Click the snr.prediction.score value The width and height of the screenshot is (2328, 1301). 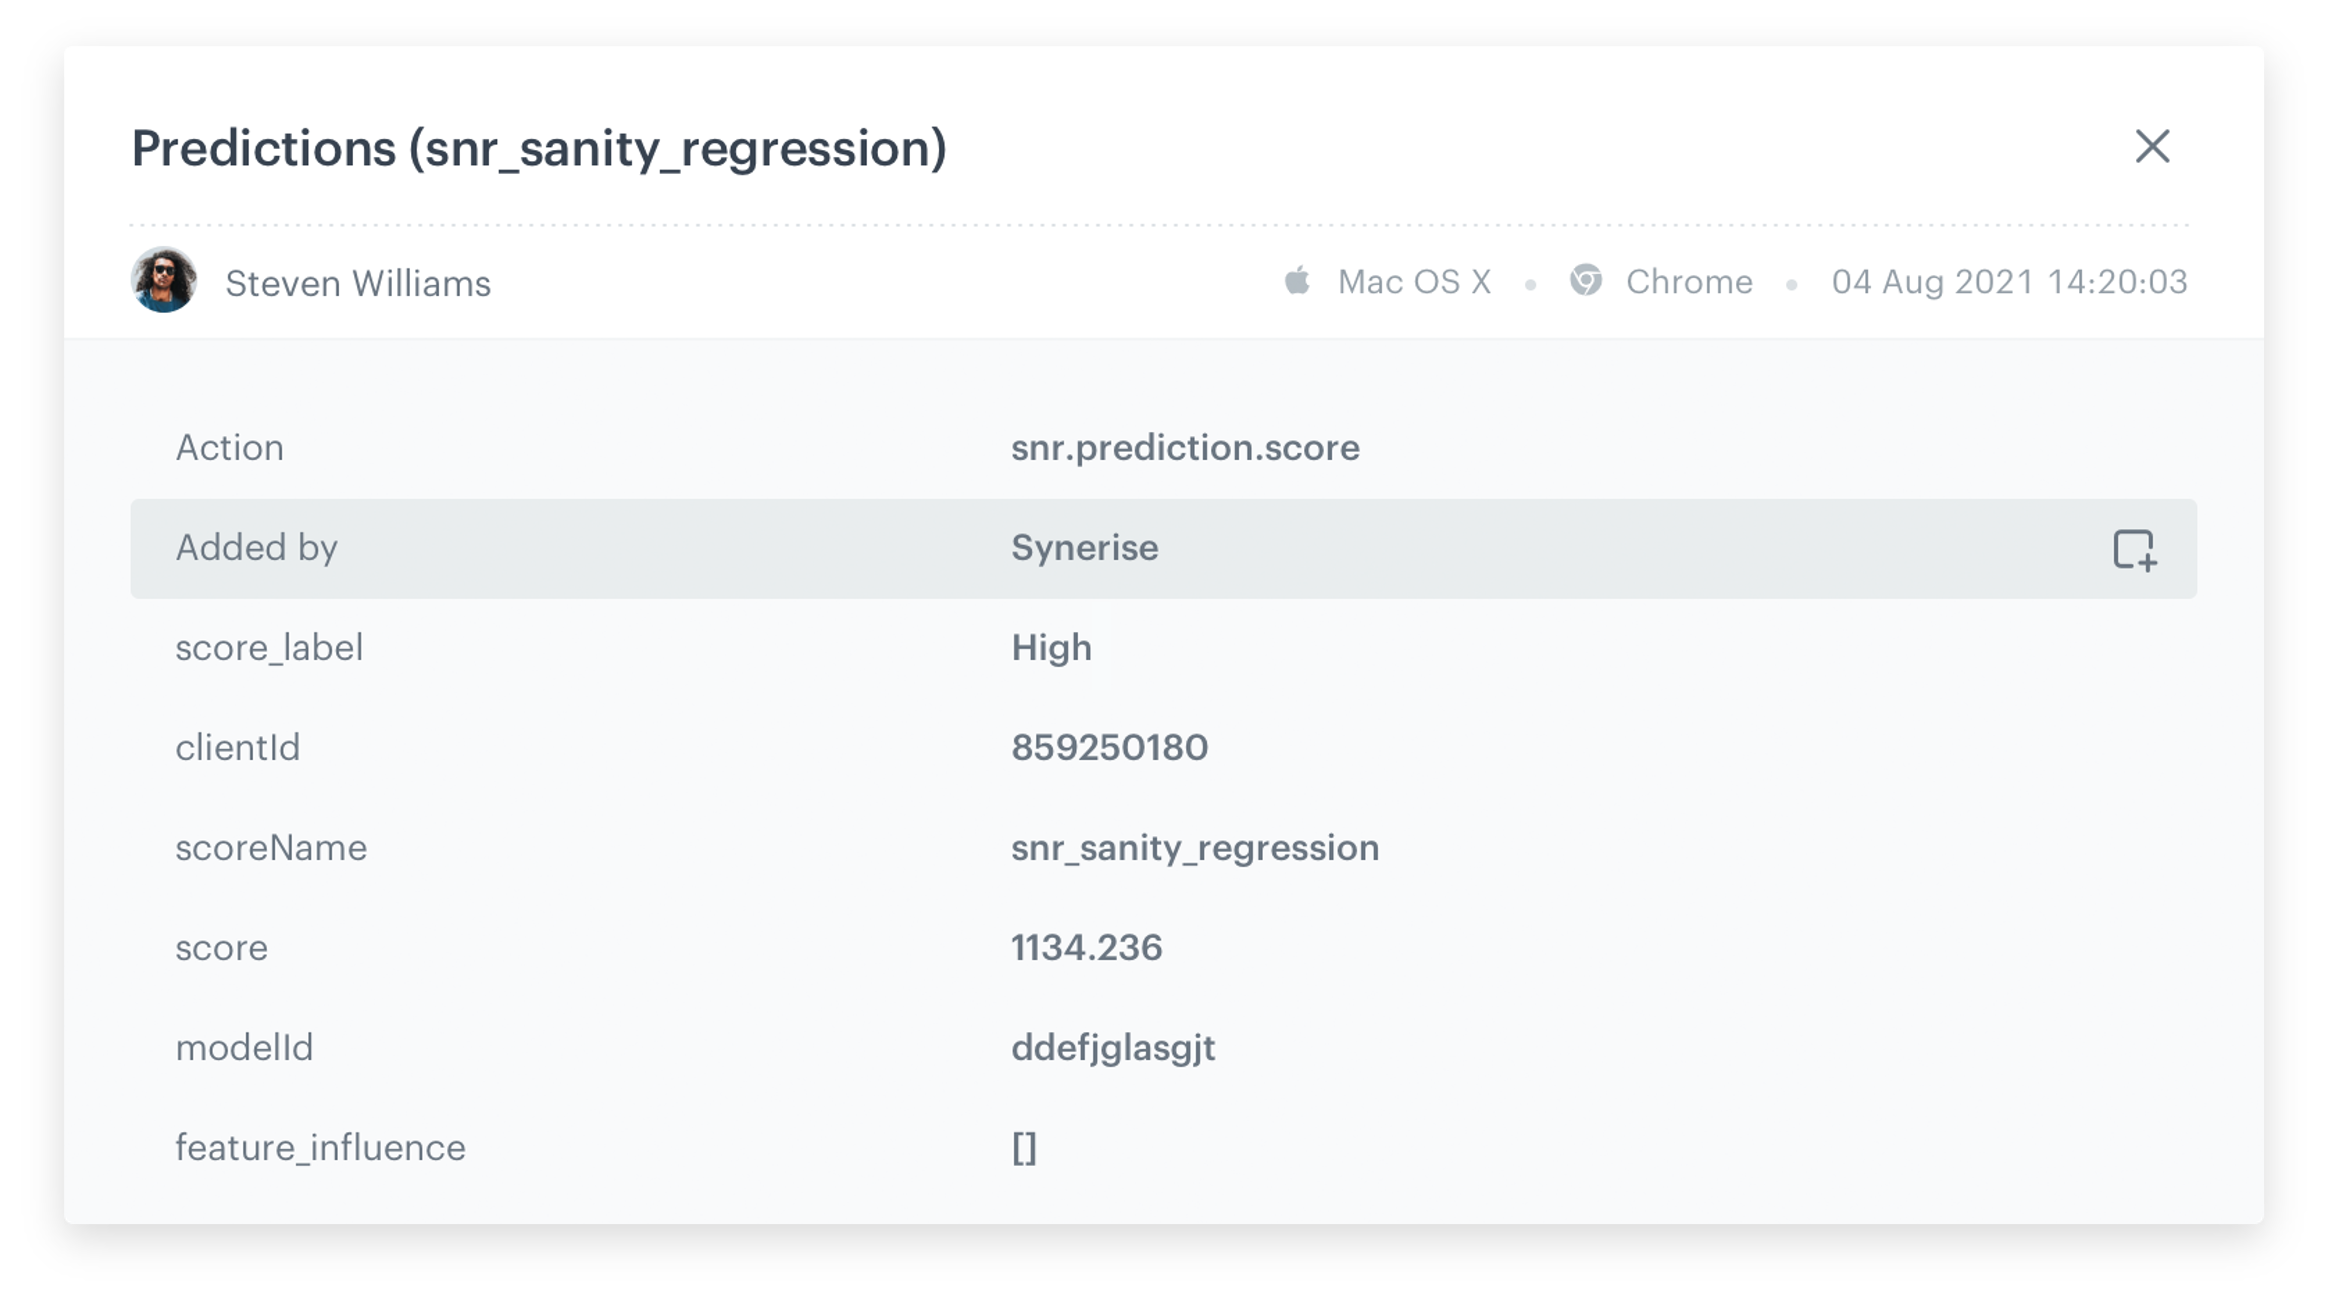click(1184, 448)
